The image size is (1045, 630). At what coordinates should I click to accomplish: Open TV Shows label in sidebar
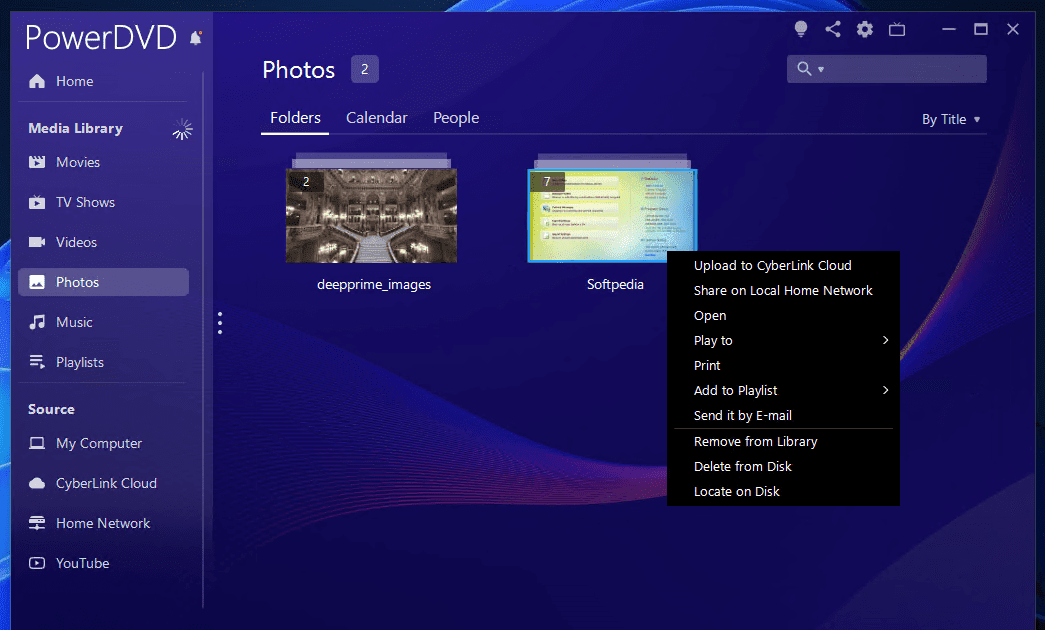point(85,202)
